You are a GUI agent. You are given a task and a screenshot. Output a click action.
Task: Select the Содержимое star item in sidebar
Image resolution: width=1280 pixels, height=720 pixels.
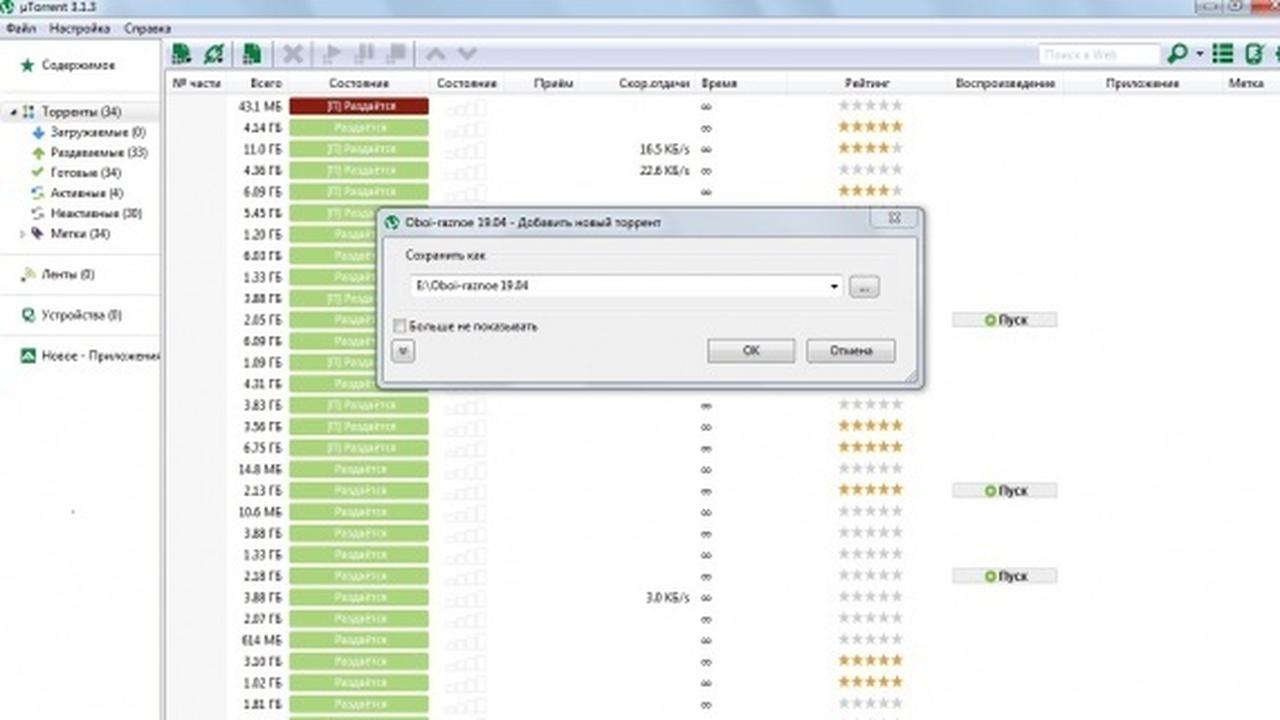click(x=77, y=65)
